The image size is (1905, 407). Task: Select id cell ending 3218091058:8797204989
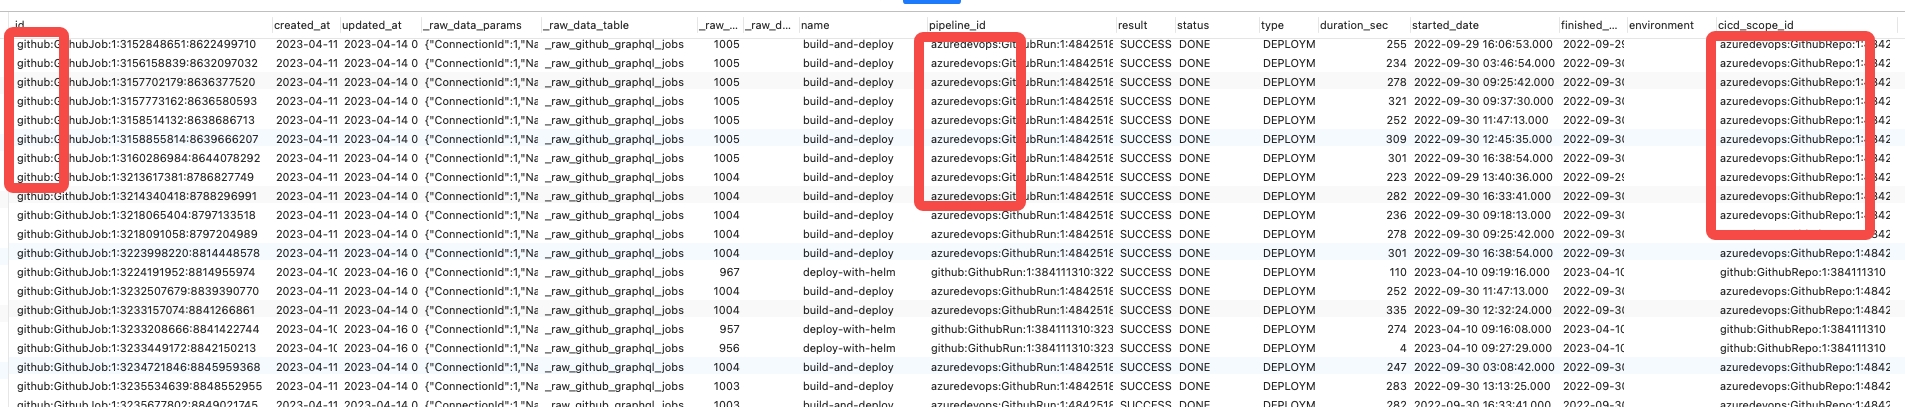137,234
